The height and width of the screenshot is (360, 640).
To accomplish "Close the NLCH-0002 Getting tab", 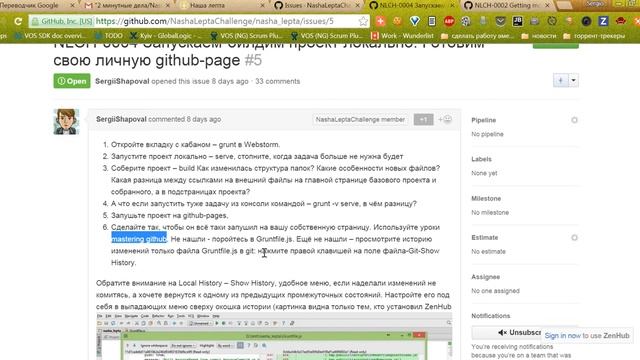I will (548, 6).
